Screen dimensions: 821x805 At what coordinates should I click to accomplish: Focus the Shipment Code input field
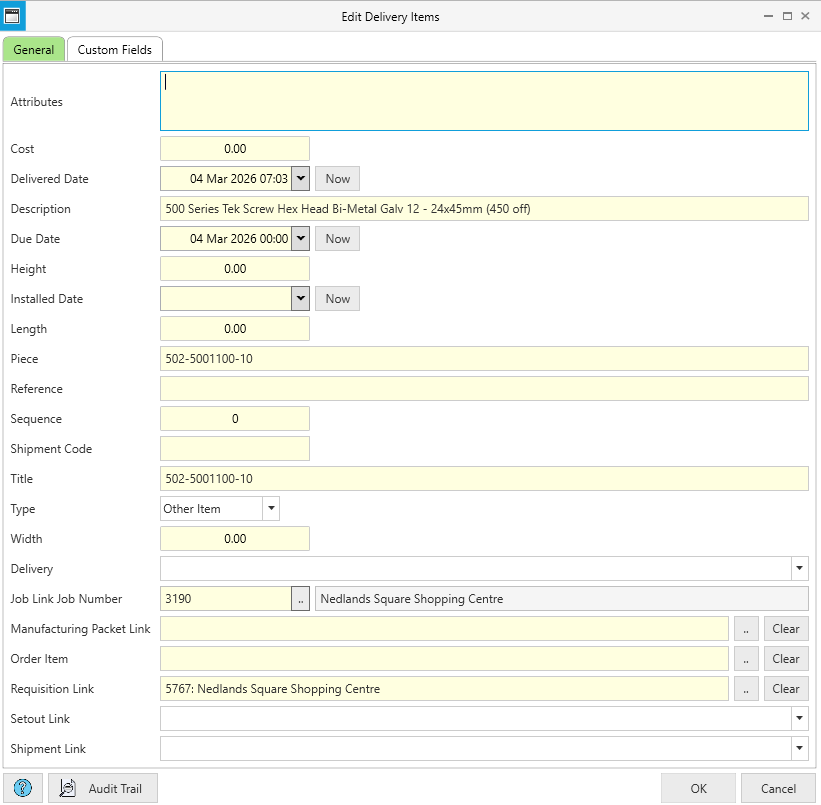234,449
